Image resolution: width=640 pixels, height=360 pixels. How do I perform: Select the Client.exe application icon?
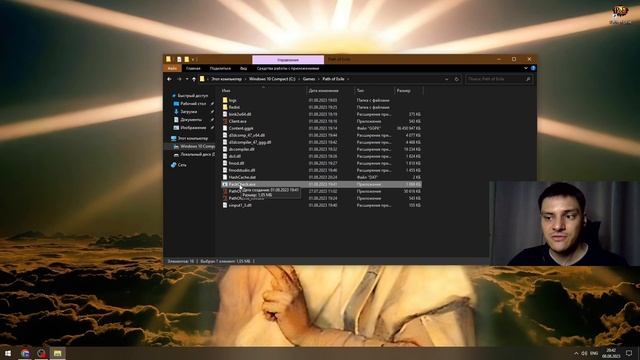point(225,121)
